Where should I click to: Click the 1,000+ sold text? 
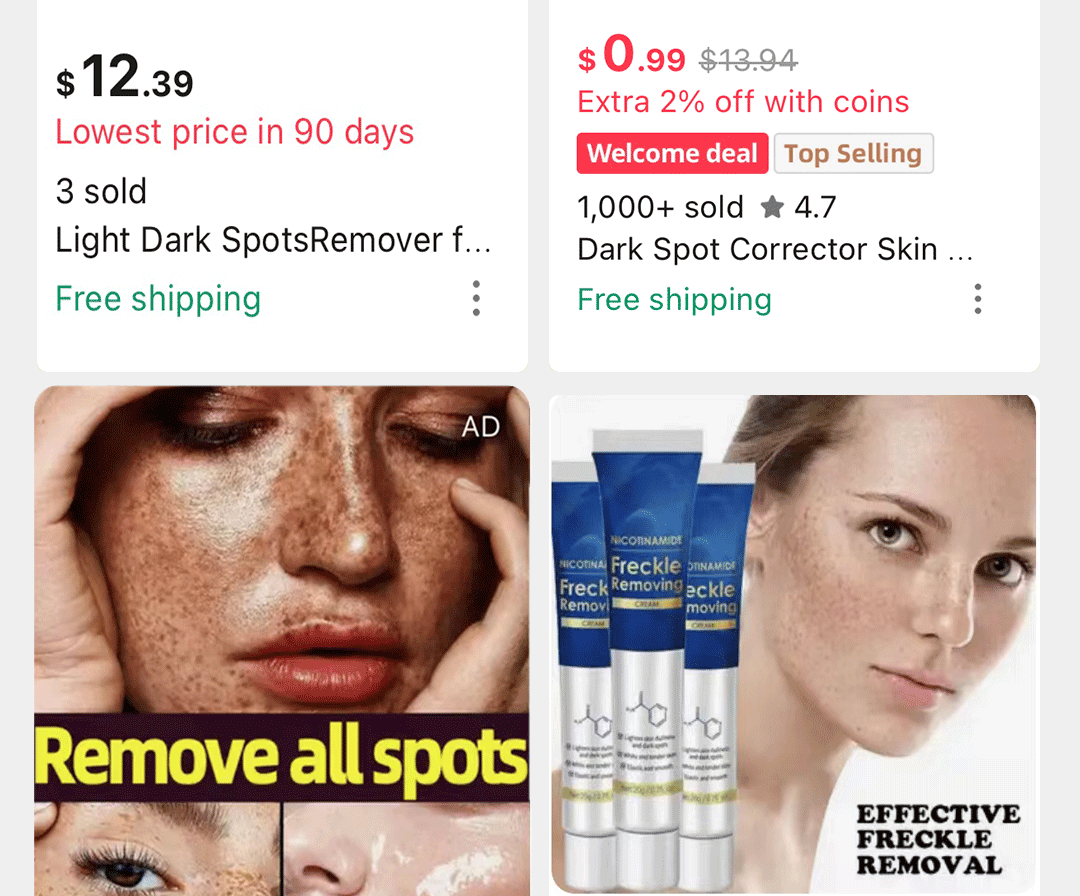pos(661,207)
